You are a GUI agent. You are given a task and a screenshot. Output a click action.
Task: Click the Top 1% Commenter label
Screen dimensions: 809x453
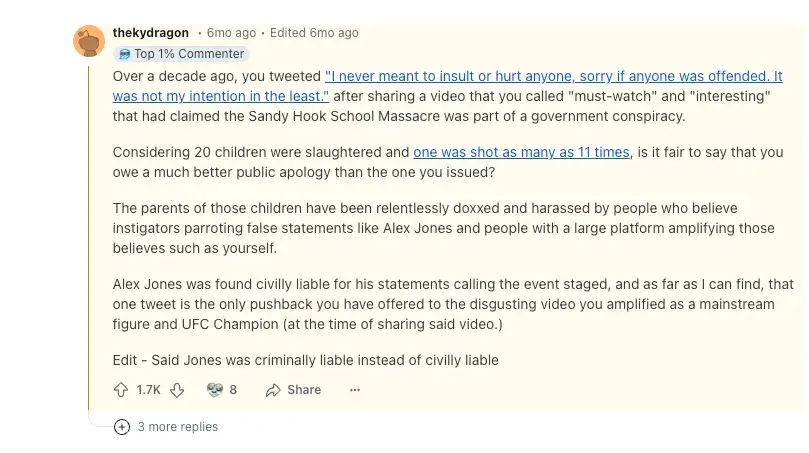(x=189, y=54)
